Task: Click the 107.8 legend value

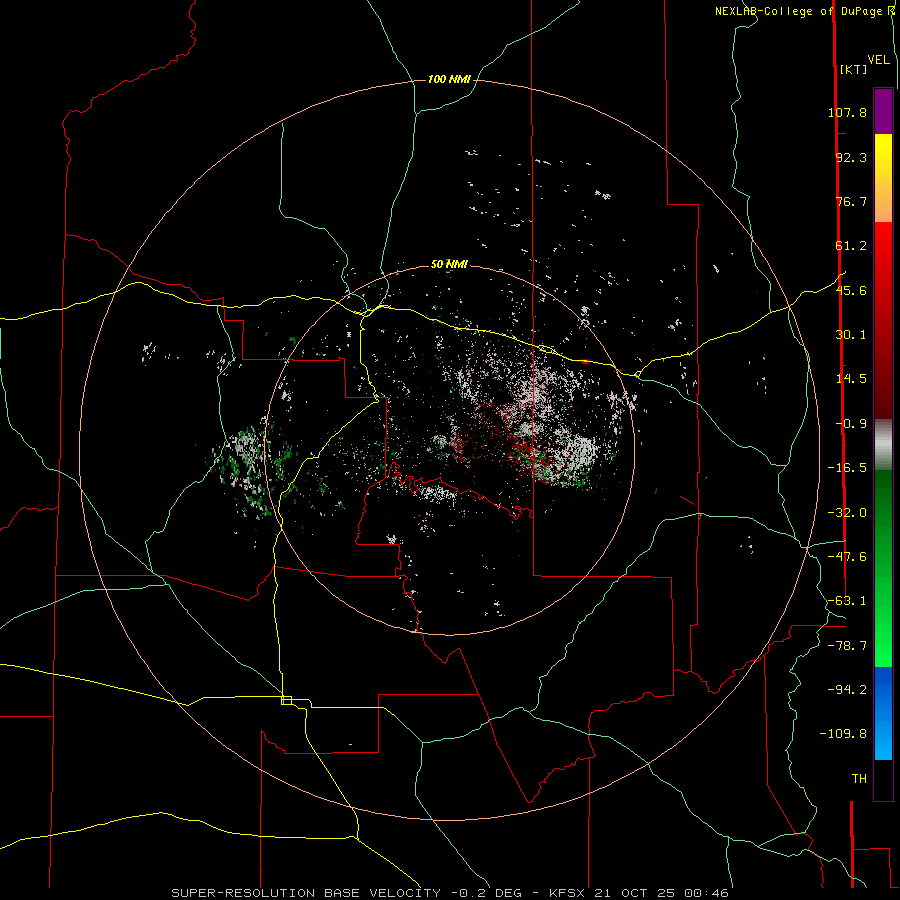Action: (847, 112)
